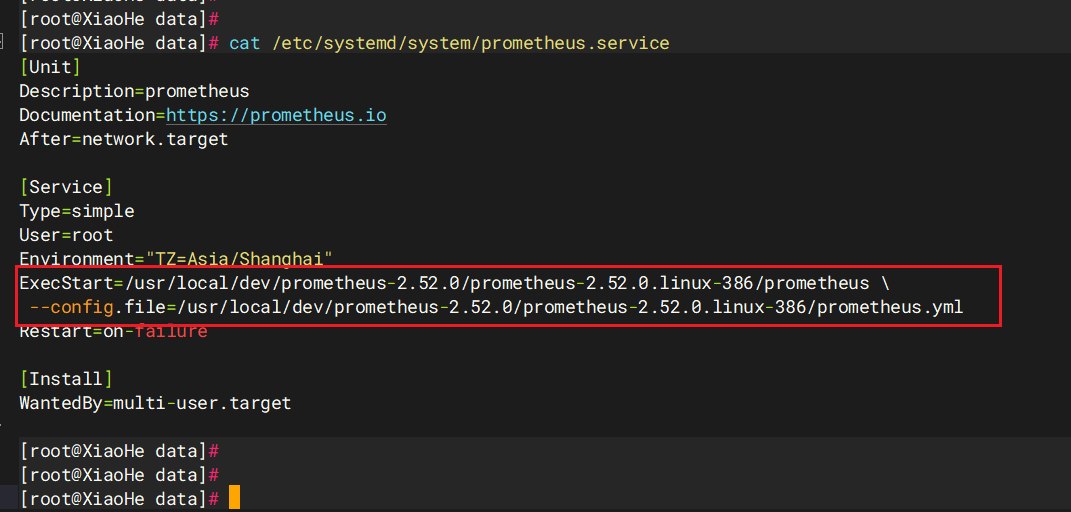Click the WantedBy=multi-user.target line
Screen dimensions: 1071x512
(x=155, y=403)
